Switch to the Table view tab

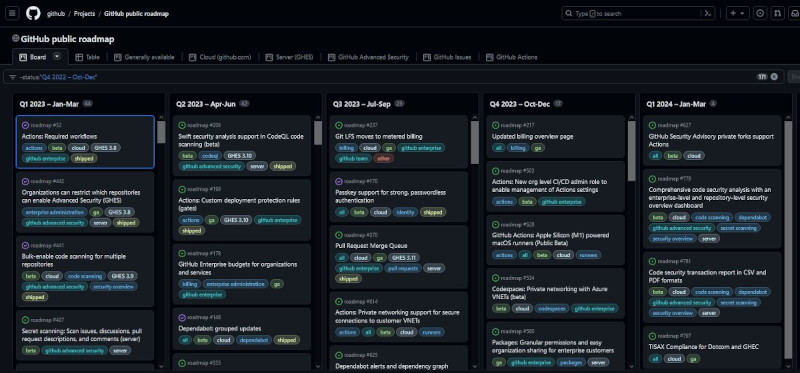click(87, 57)
